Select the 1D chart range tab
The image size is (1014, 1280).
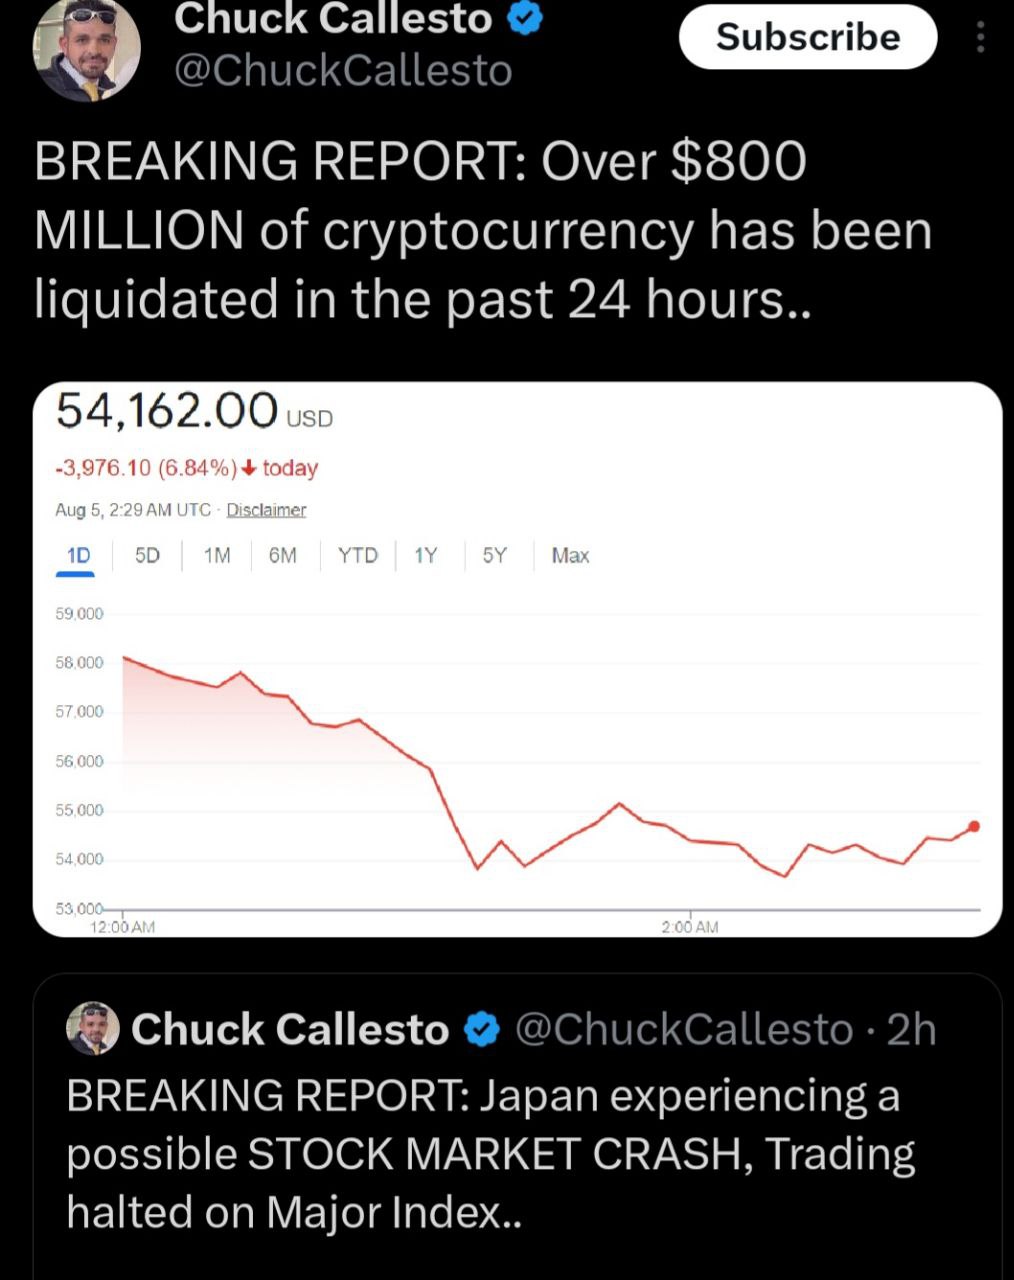click(78, 555)
